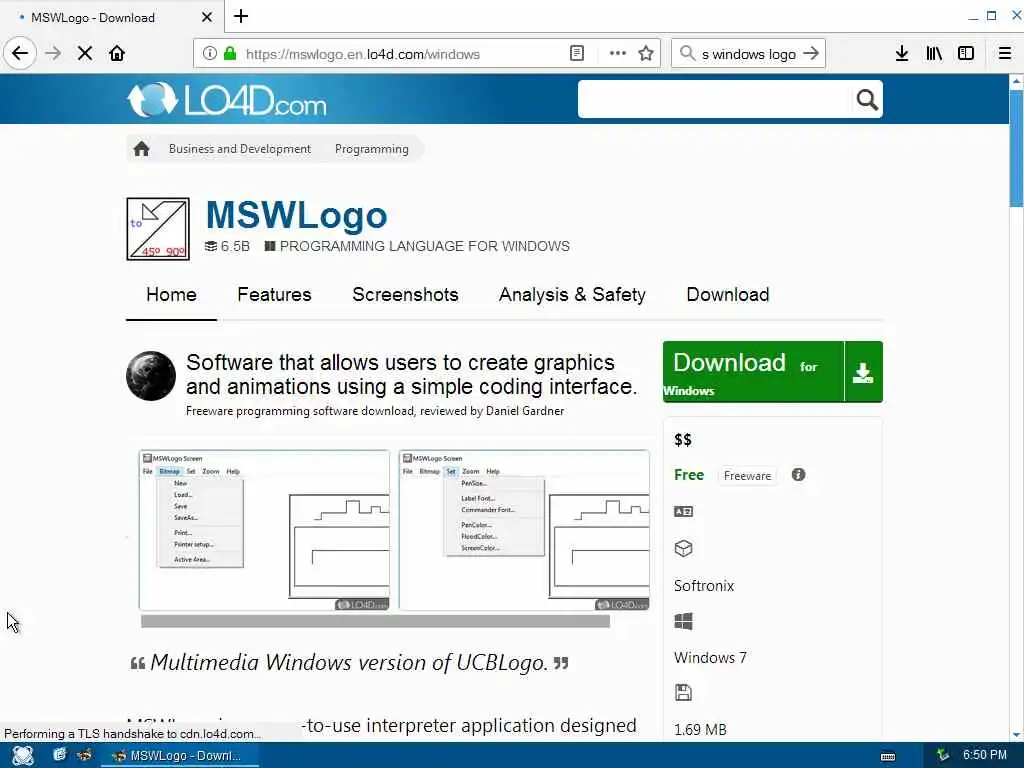Click the Softronix developer name

(704, 586)
